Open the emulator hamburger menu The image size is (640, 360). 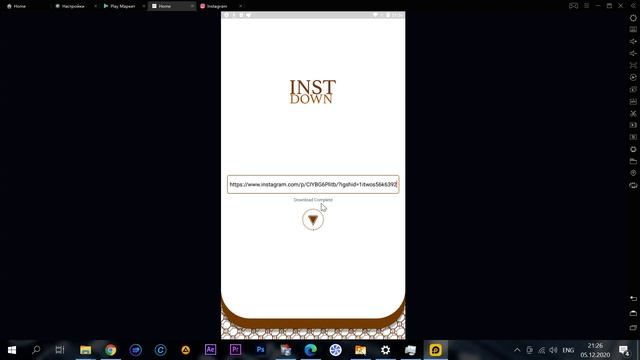click(587, 6)
